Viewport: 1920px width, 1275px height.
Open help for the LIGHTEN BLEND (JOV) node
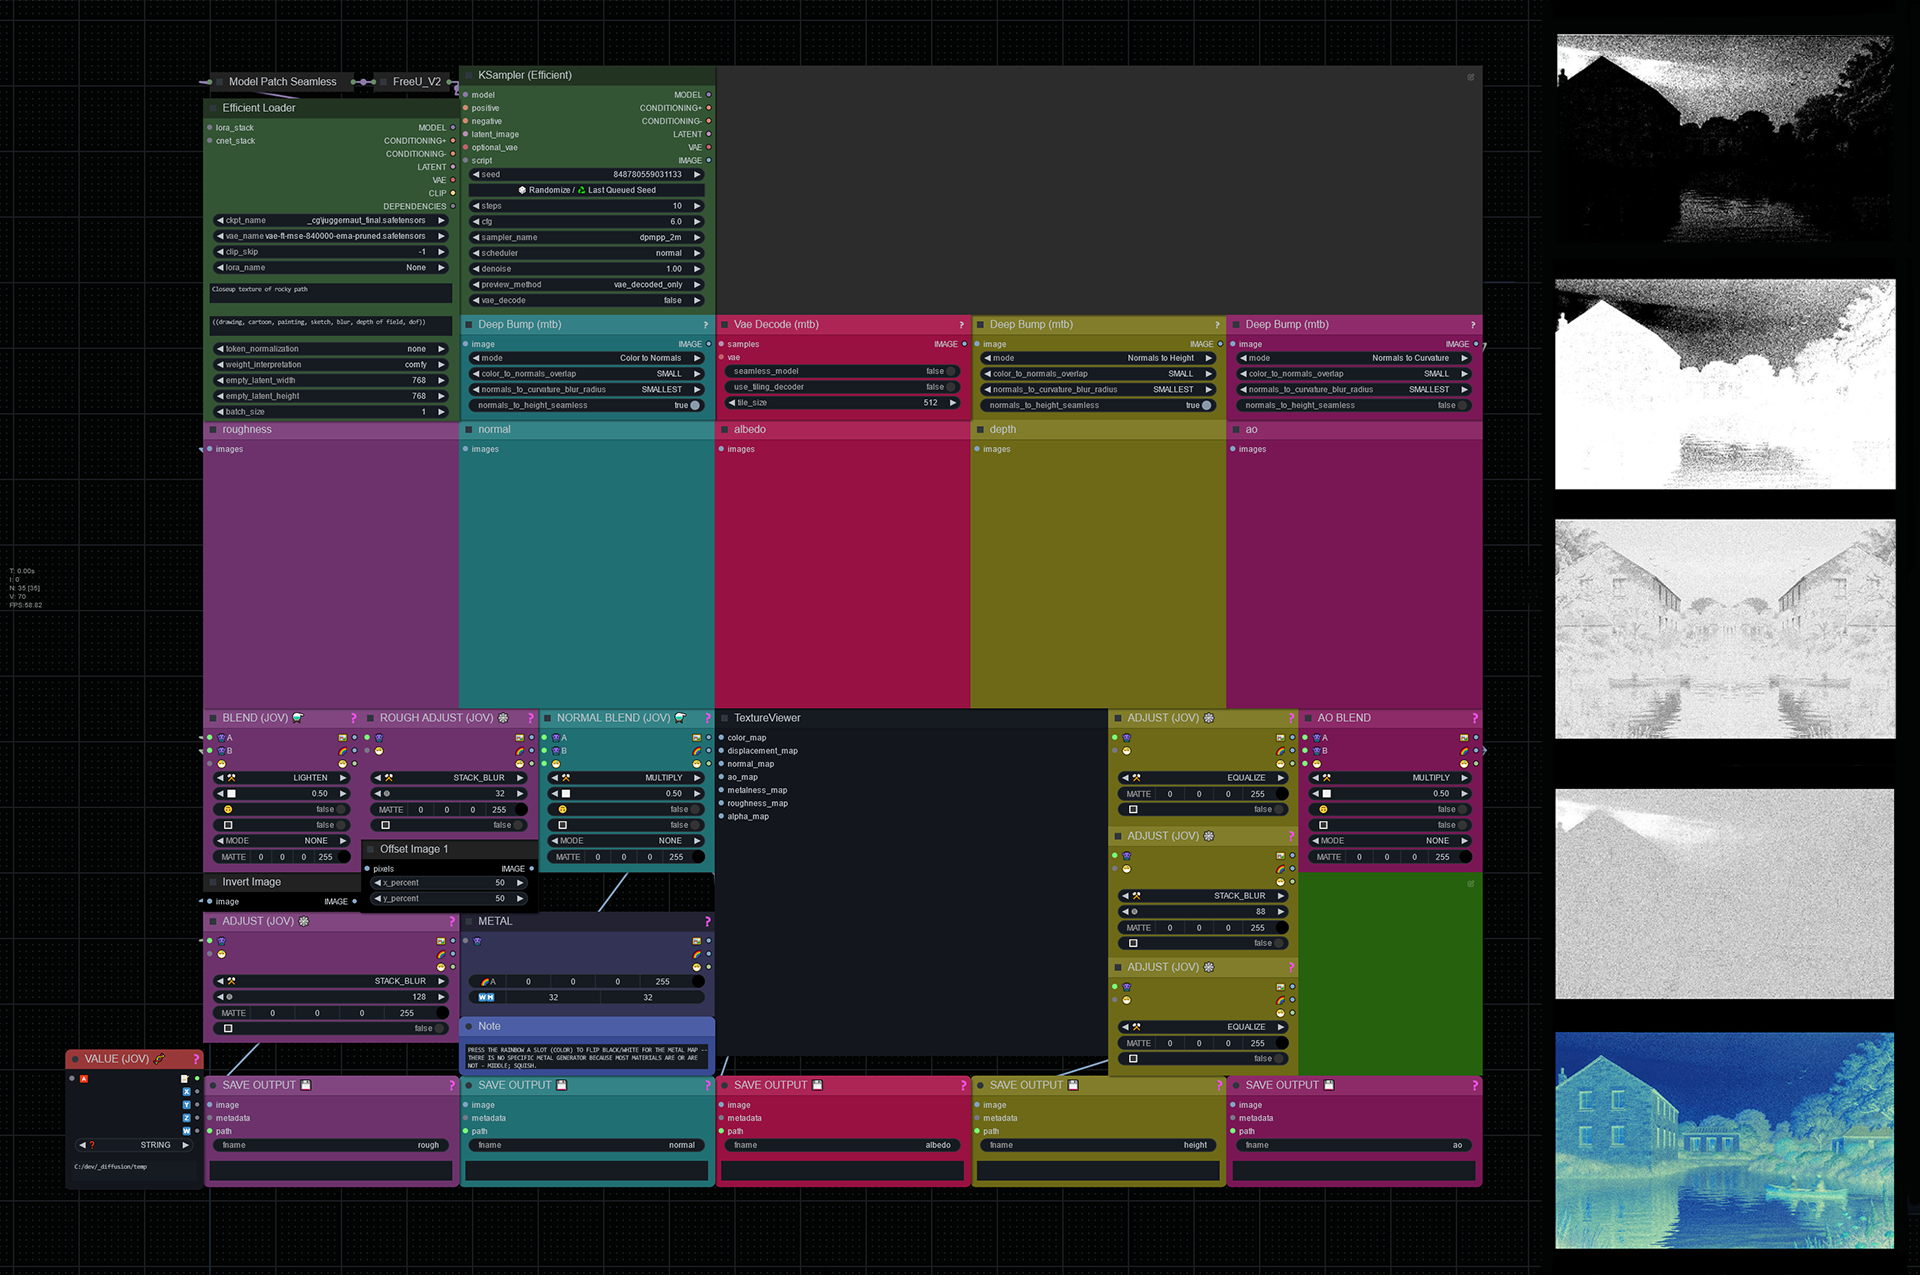pos(353,718)
